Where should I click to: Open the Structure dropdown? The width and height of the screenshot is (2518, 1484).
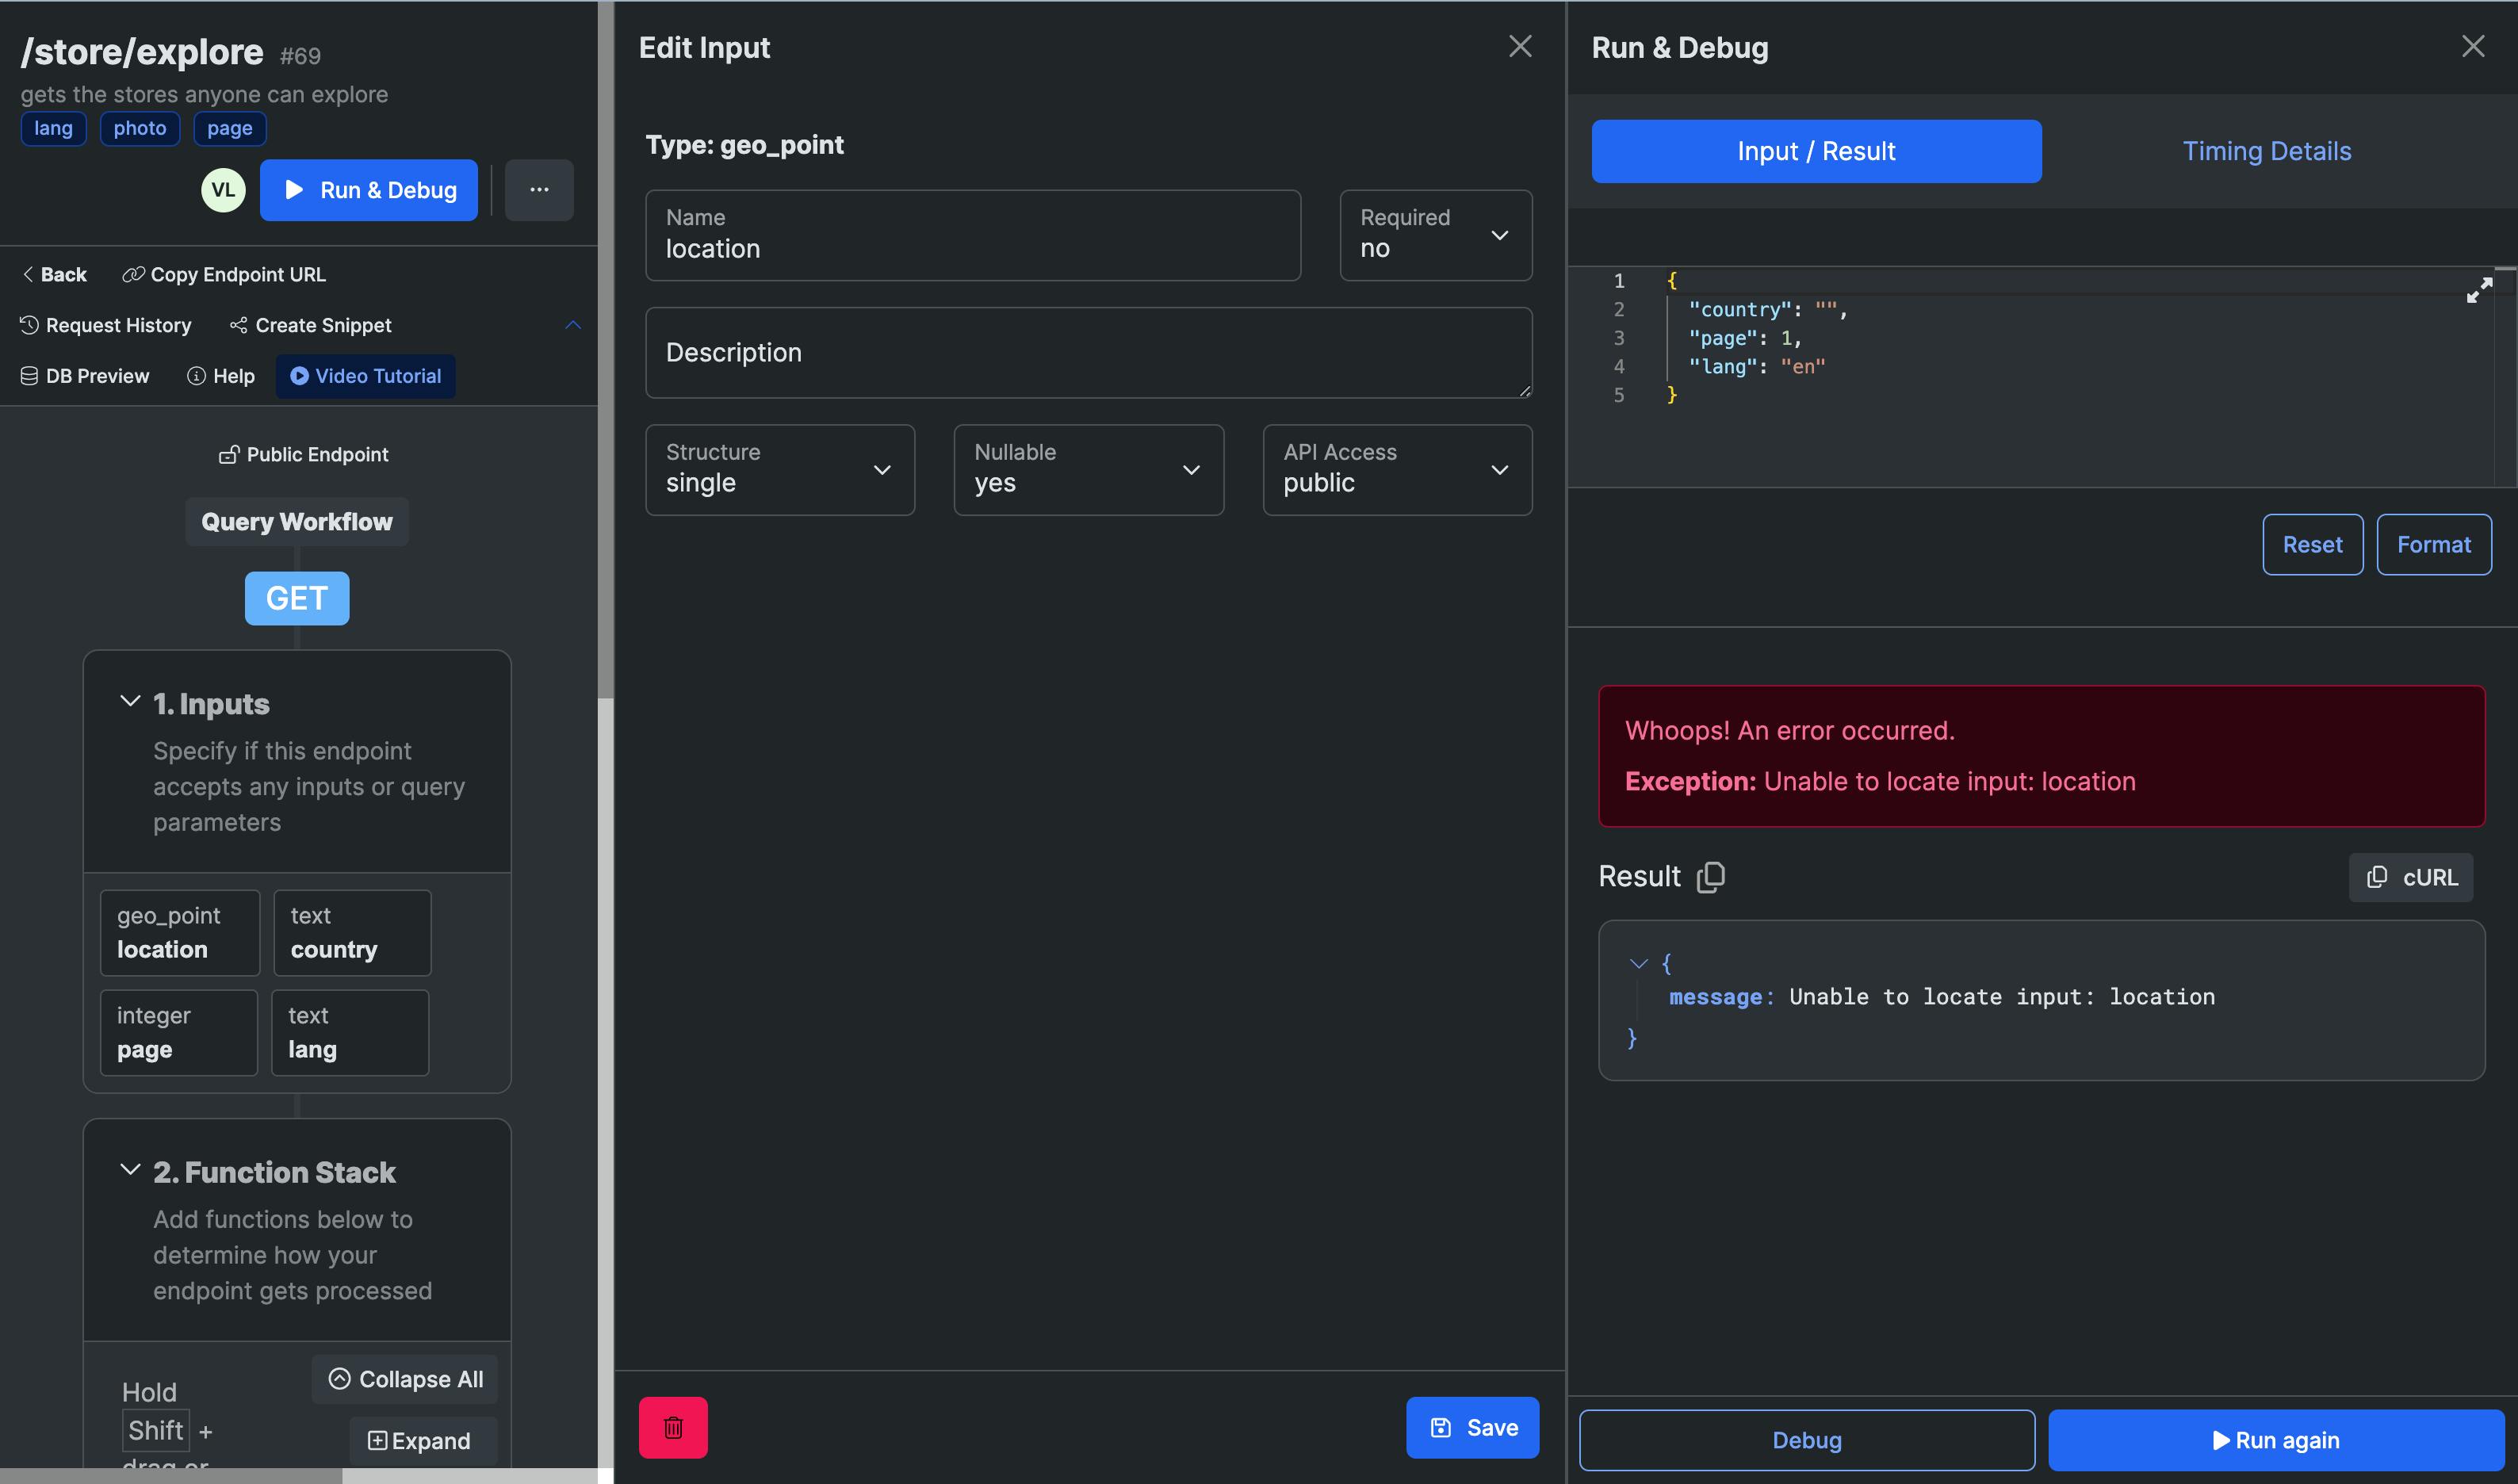[x=780, y=470]
